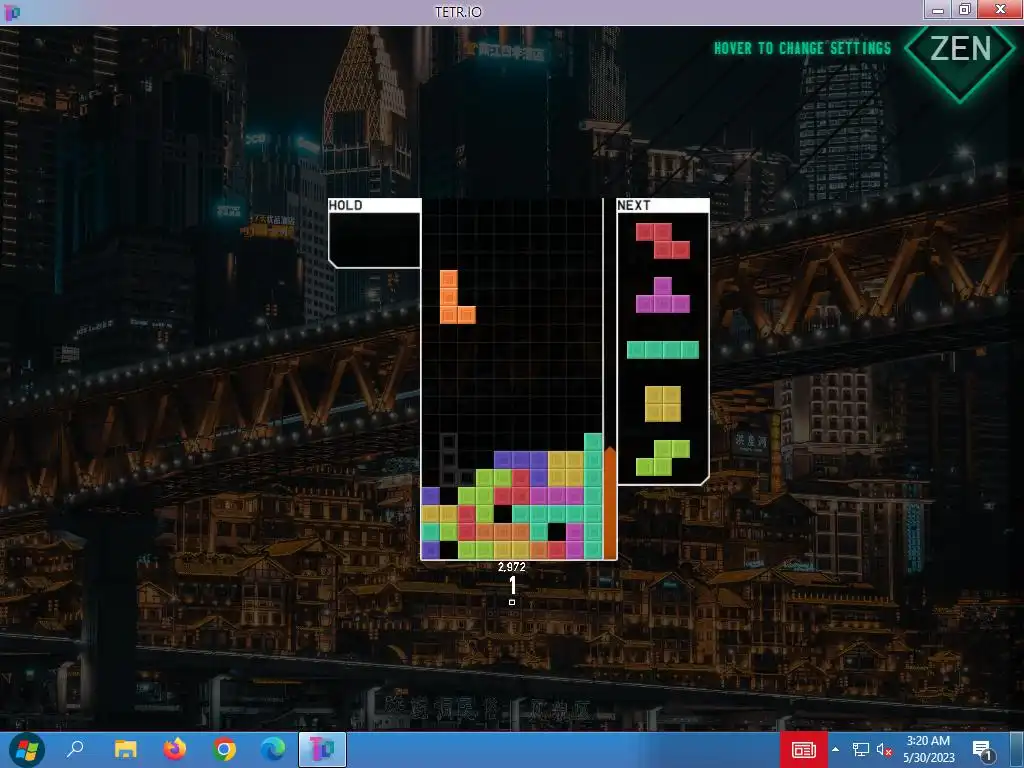Open the clock showing 3:20 AM
1024x768 pixels.
pyautogui.click(x=929, y=749)
